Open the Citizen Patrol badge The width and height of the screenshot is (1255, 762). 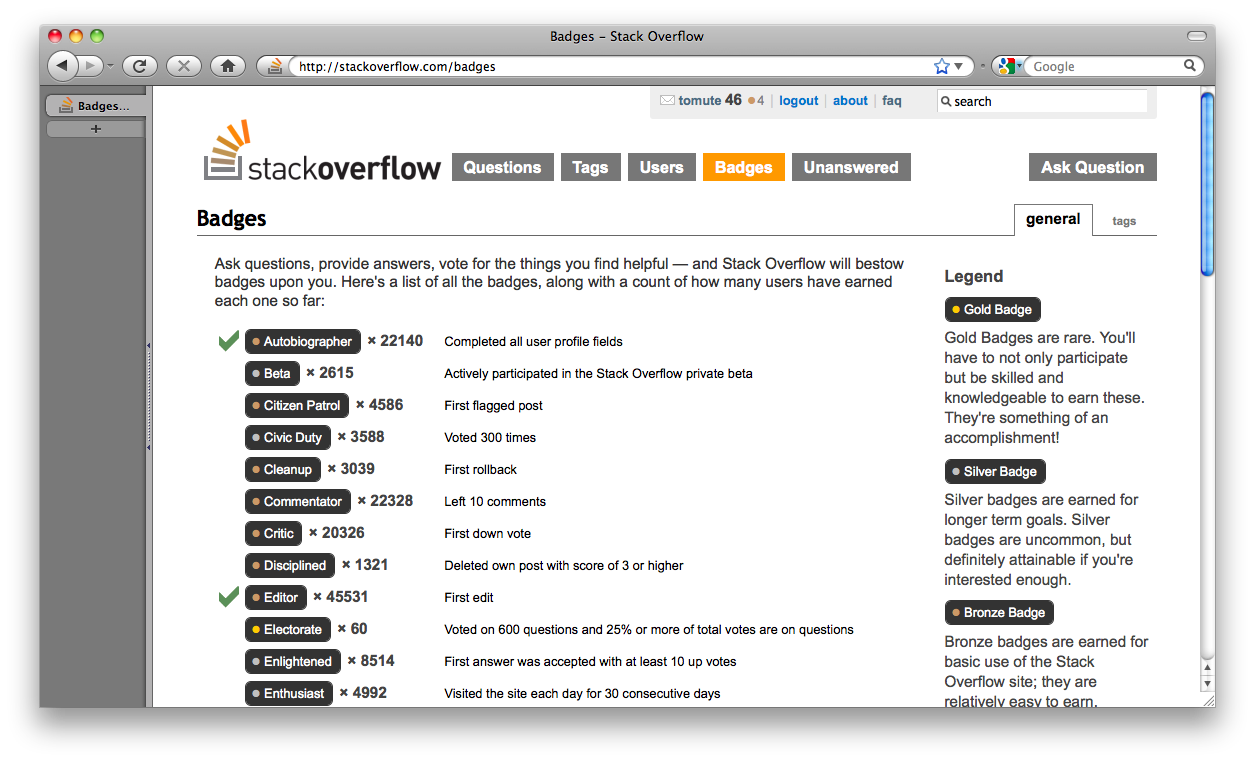297,405
